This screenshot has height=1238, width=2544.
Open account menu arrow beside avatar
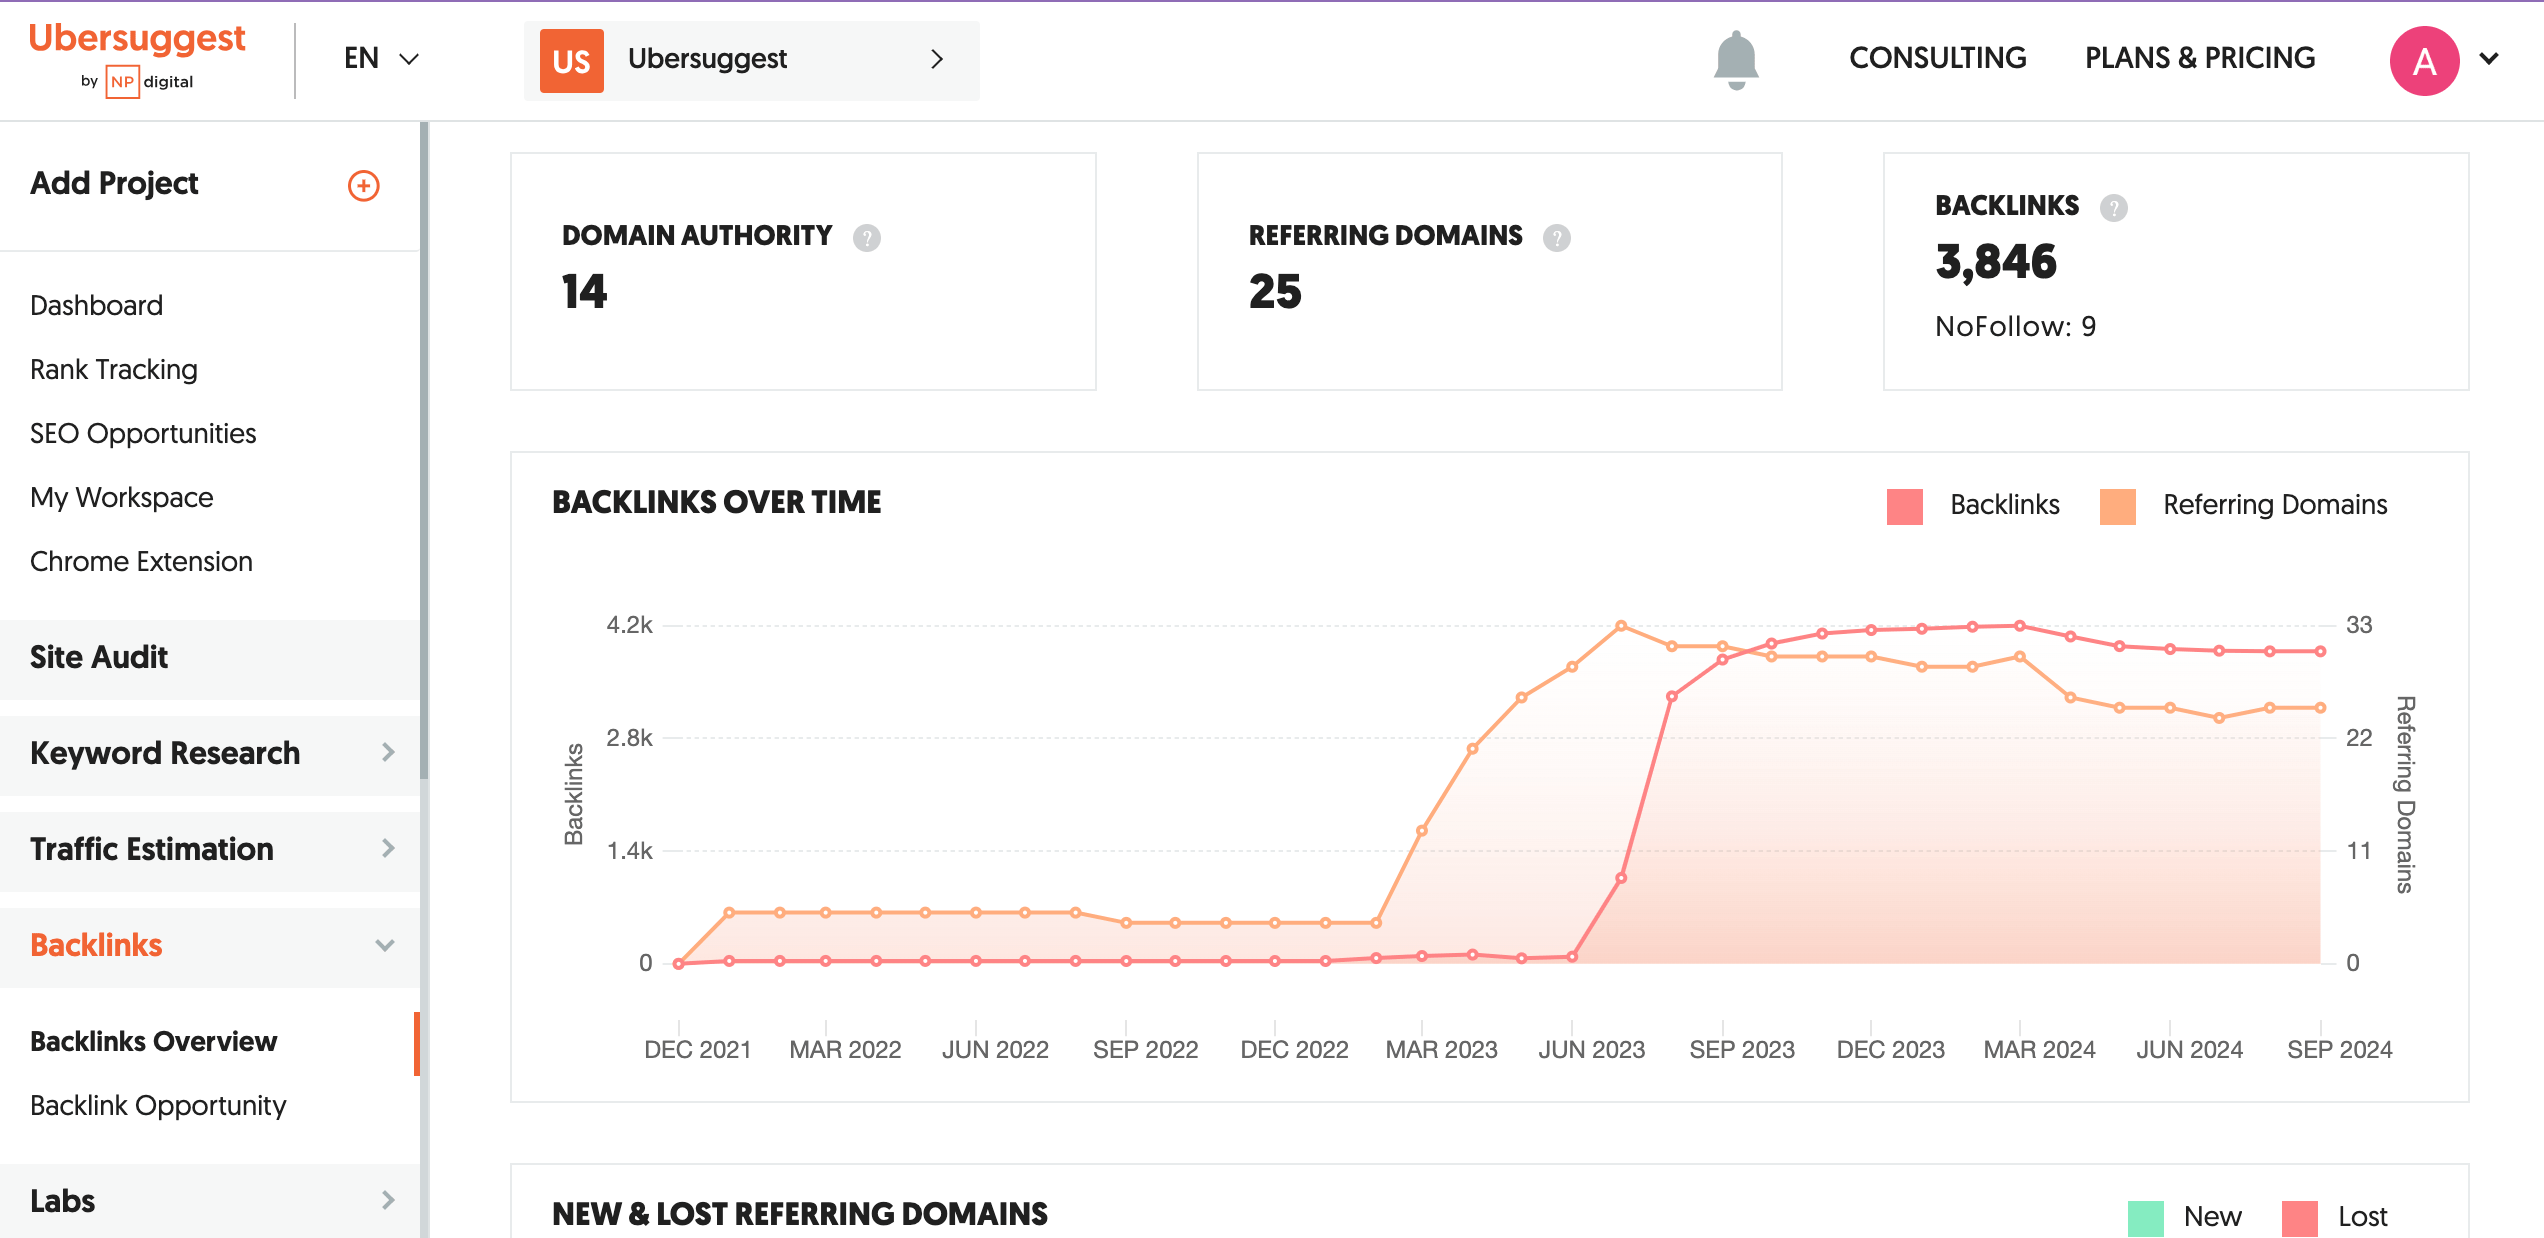click(2489, 59)
